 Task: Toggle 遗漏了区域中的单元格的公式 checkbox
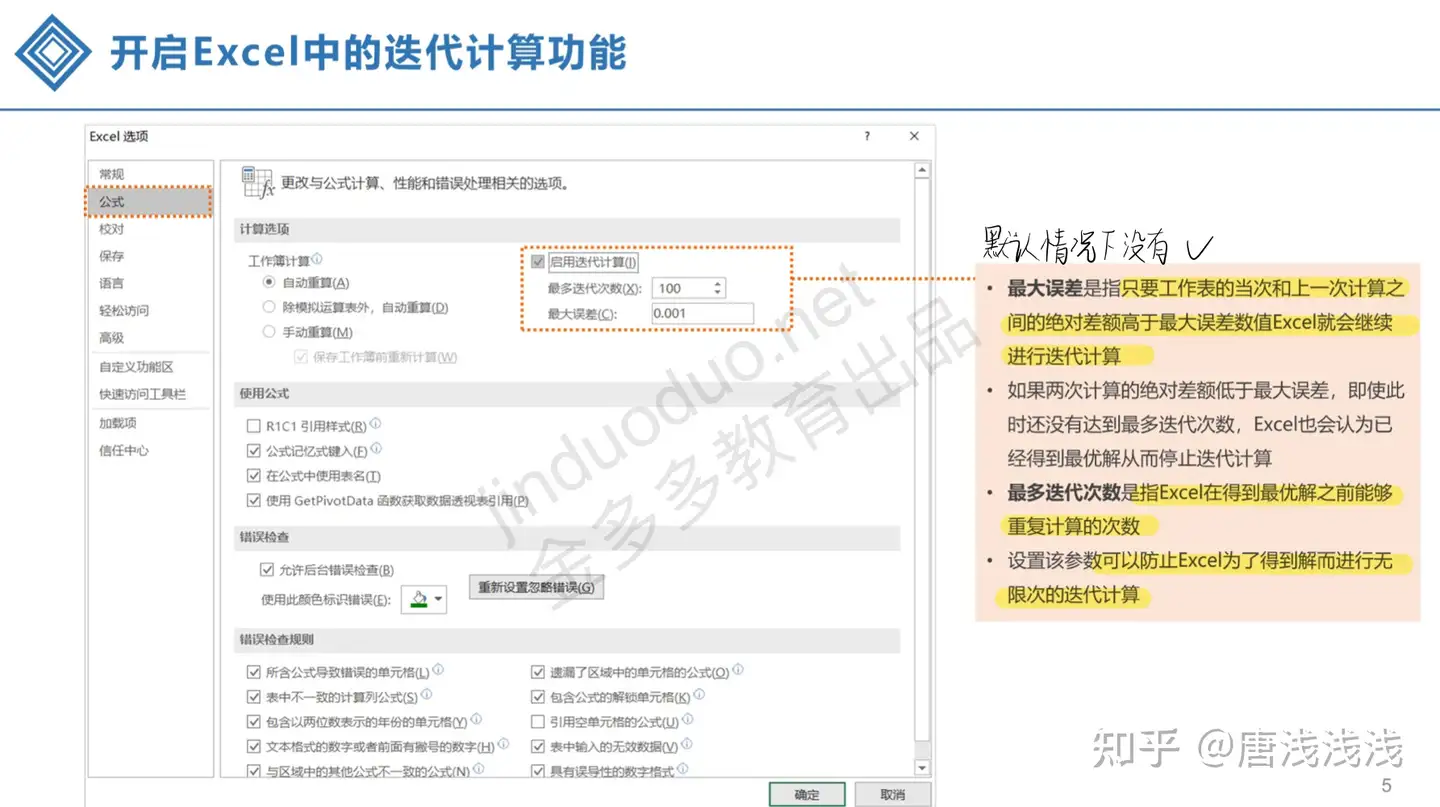[x=538, y=672]
